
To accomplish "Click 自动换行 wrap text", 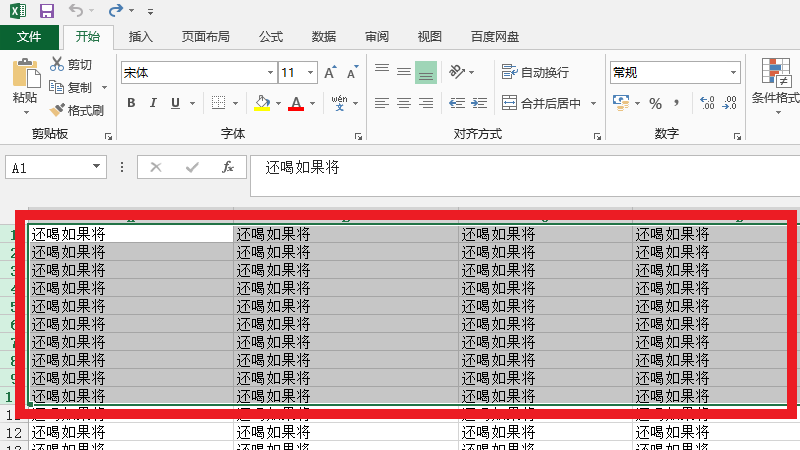I will click(x=535, y=72).
